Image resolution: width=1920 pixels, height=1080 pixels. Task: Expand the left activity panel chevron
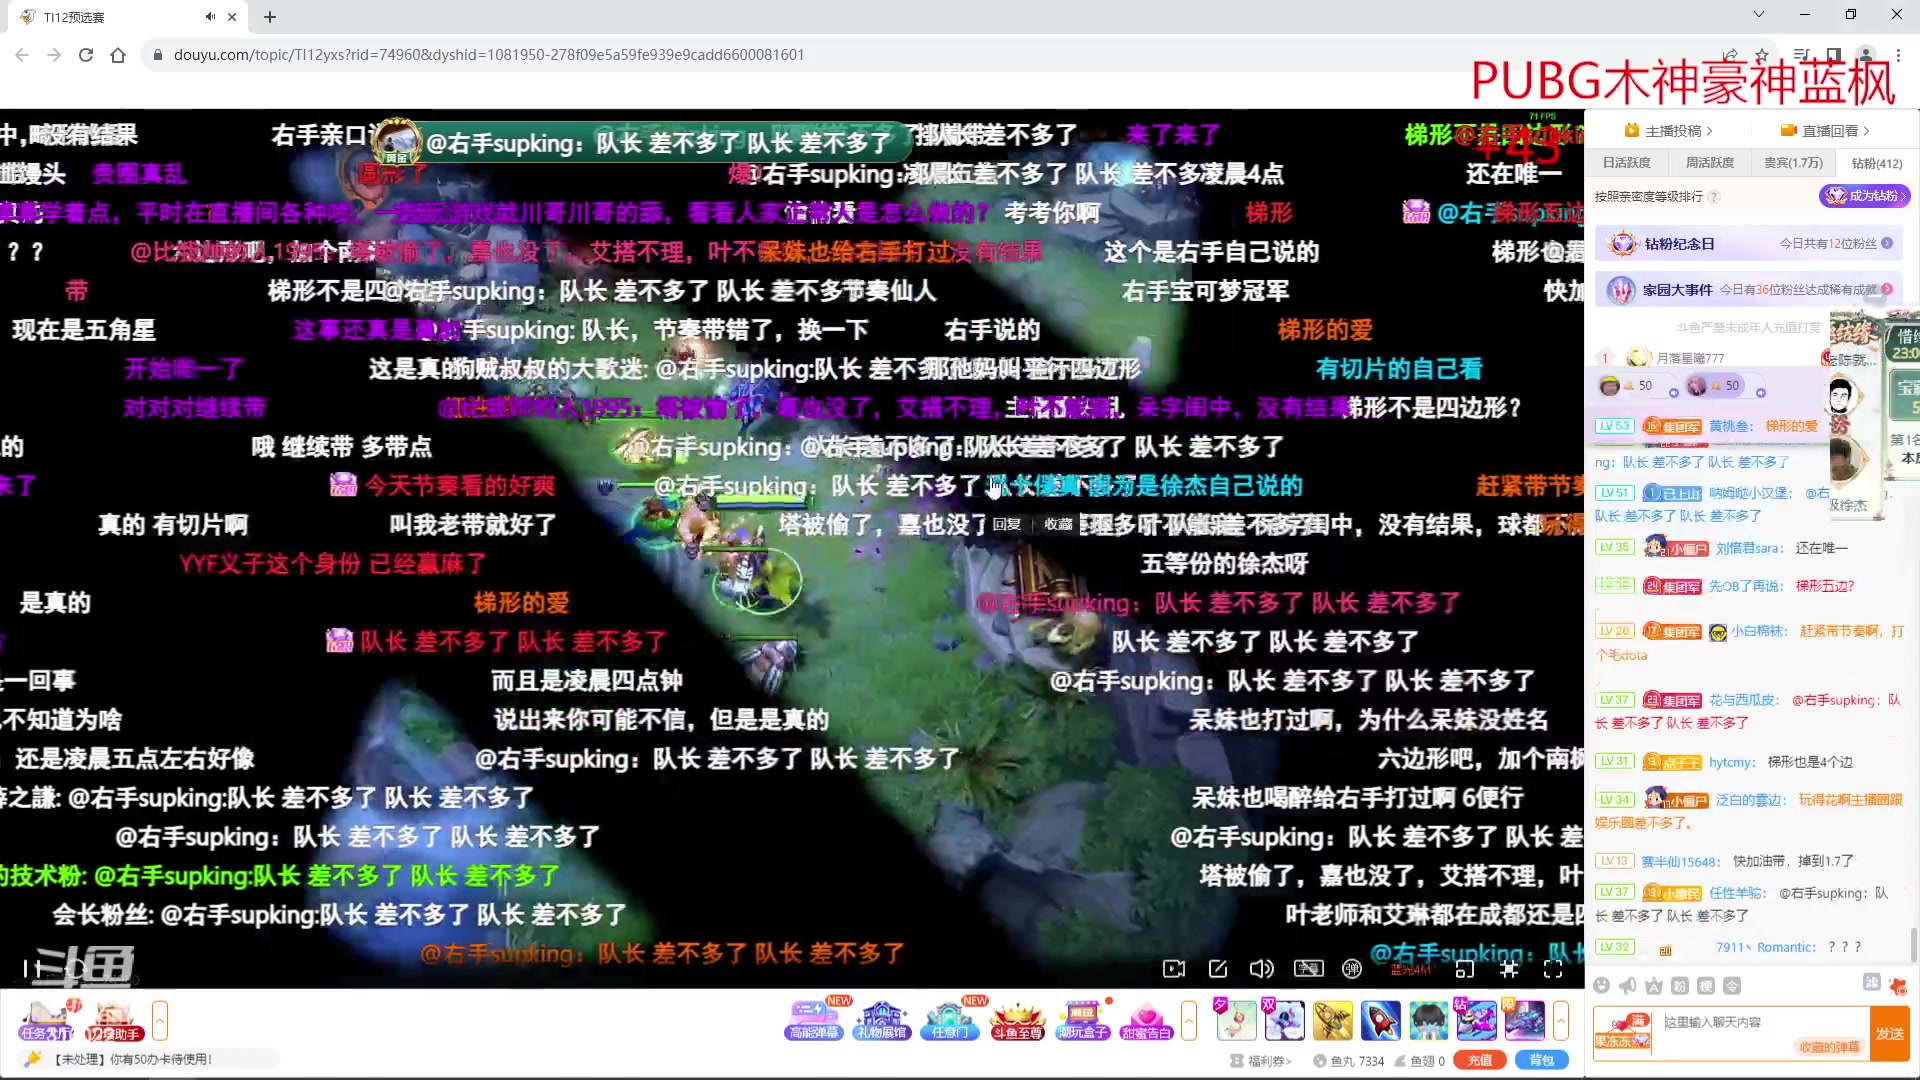[x=159, y=1021]
